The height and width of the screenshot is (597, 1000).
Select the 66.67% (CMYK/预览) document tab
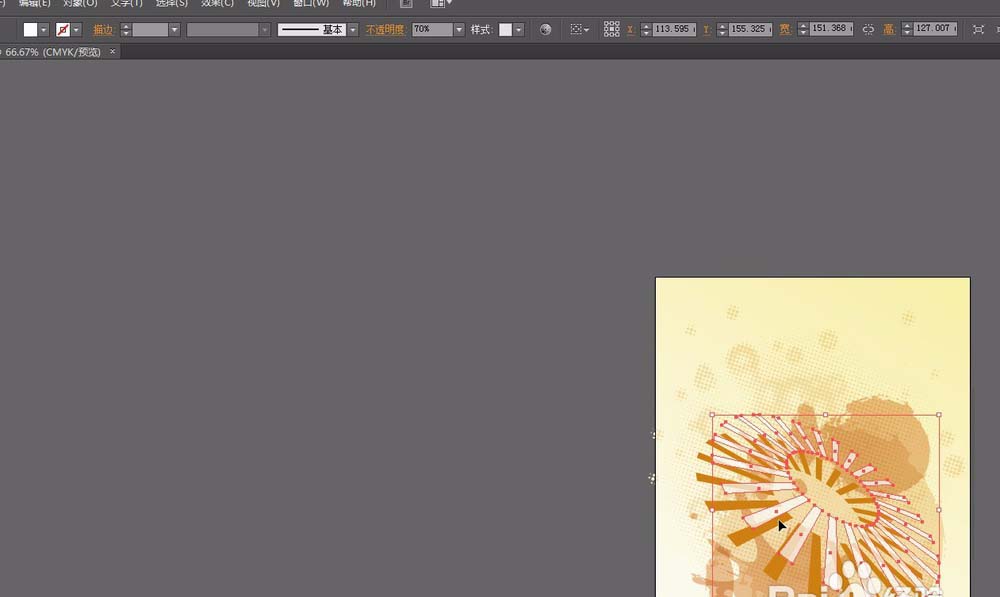53,52
